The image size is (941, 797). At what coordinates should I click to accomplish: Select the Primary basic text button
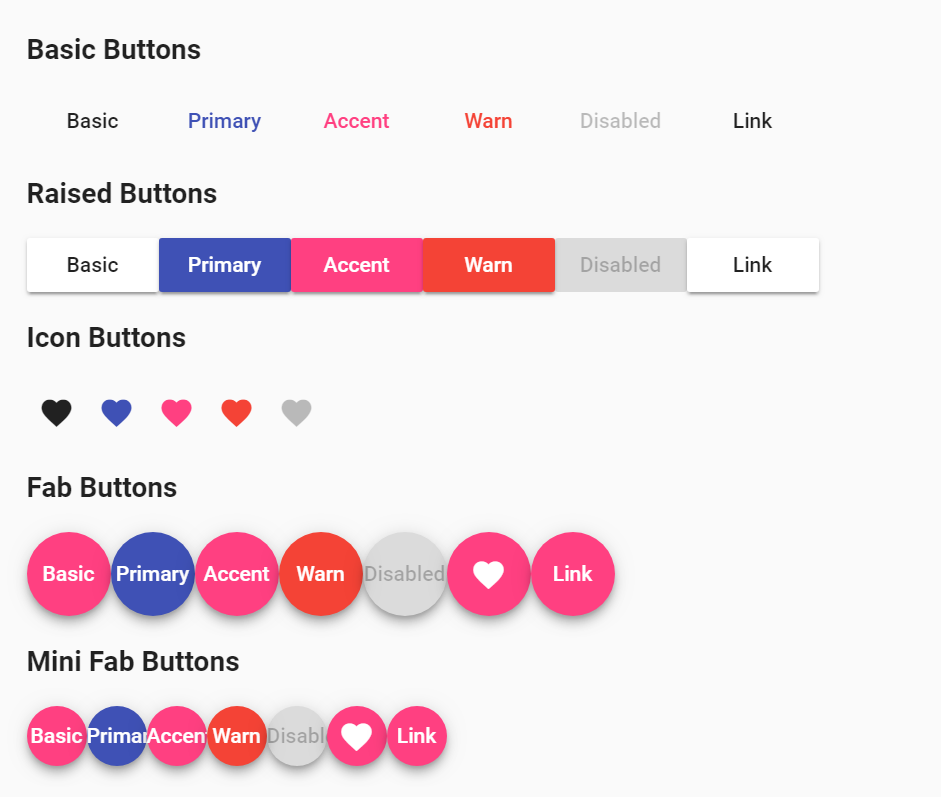click(x=224, y=120)
